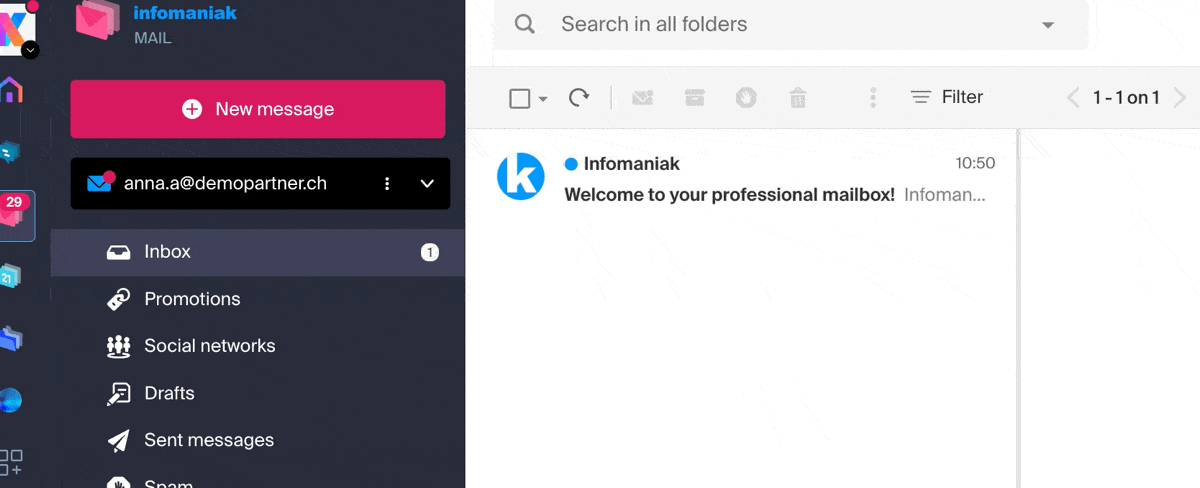
Task: Click the Drafts pencil icon
Action: 119,393
